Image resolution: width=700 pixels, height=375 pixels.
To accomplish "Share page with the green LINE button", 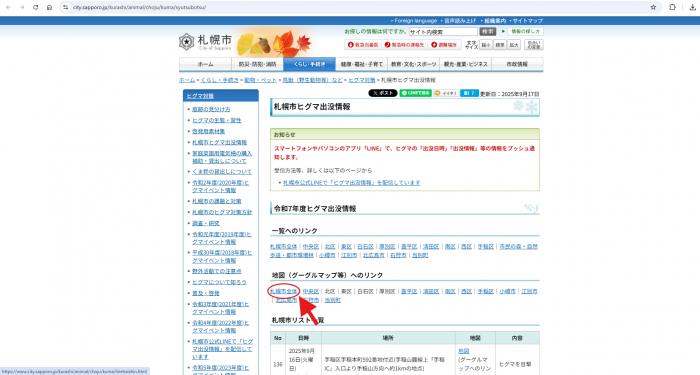I will coord(415,93).
